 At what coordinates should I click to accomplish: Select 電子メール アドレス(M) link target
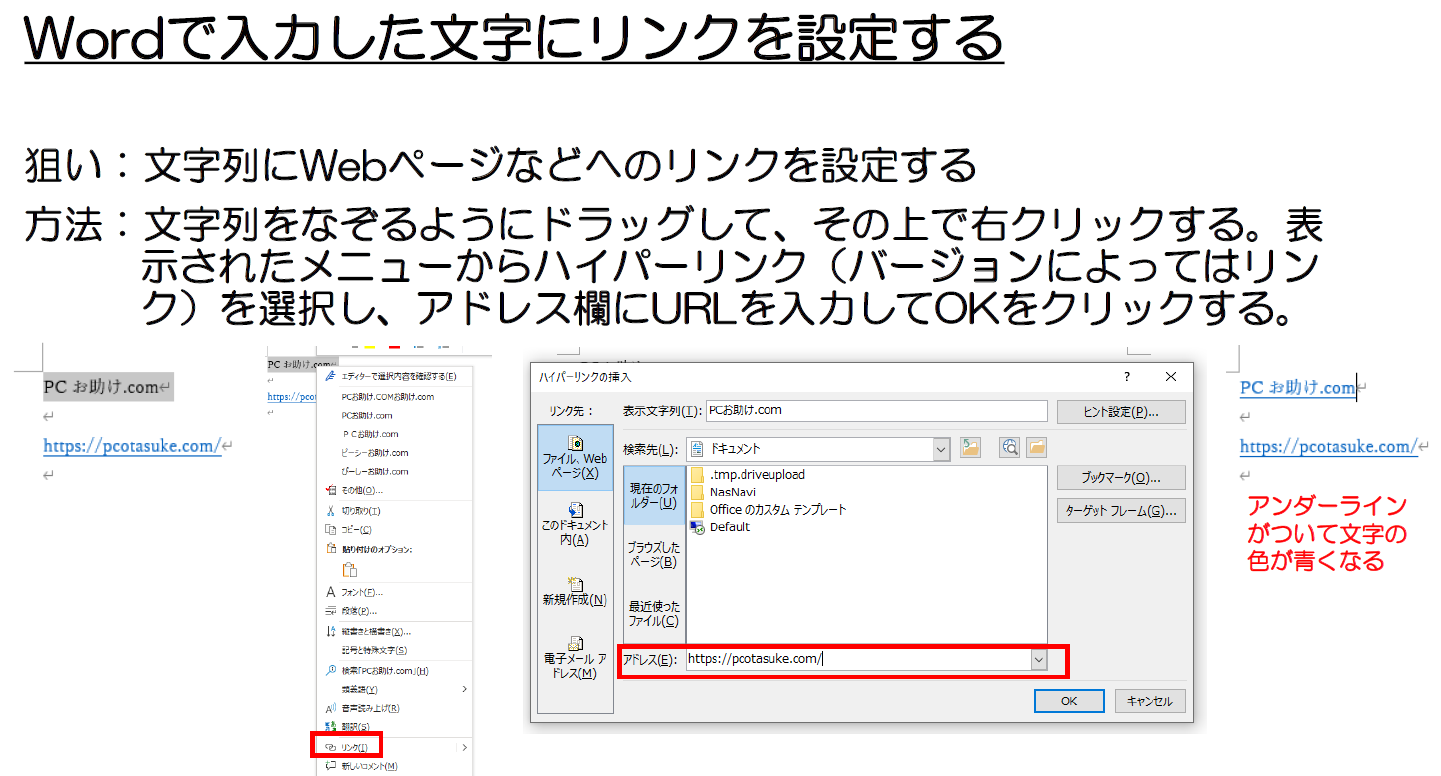[575, 659]
